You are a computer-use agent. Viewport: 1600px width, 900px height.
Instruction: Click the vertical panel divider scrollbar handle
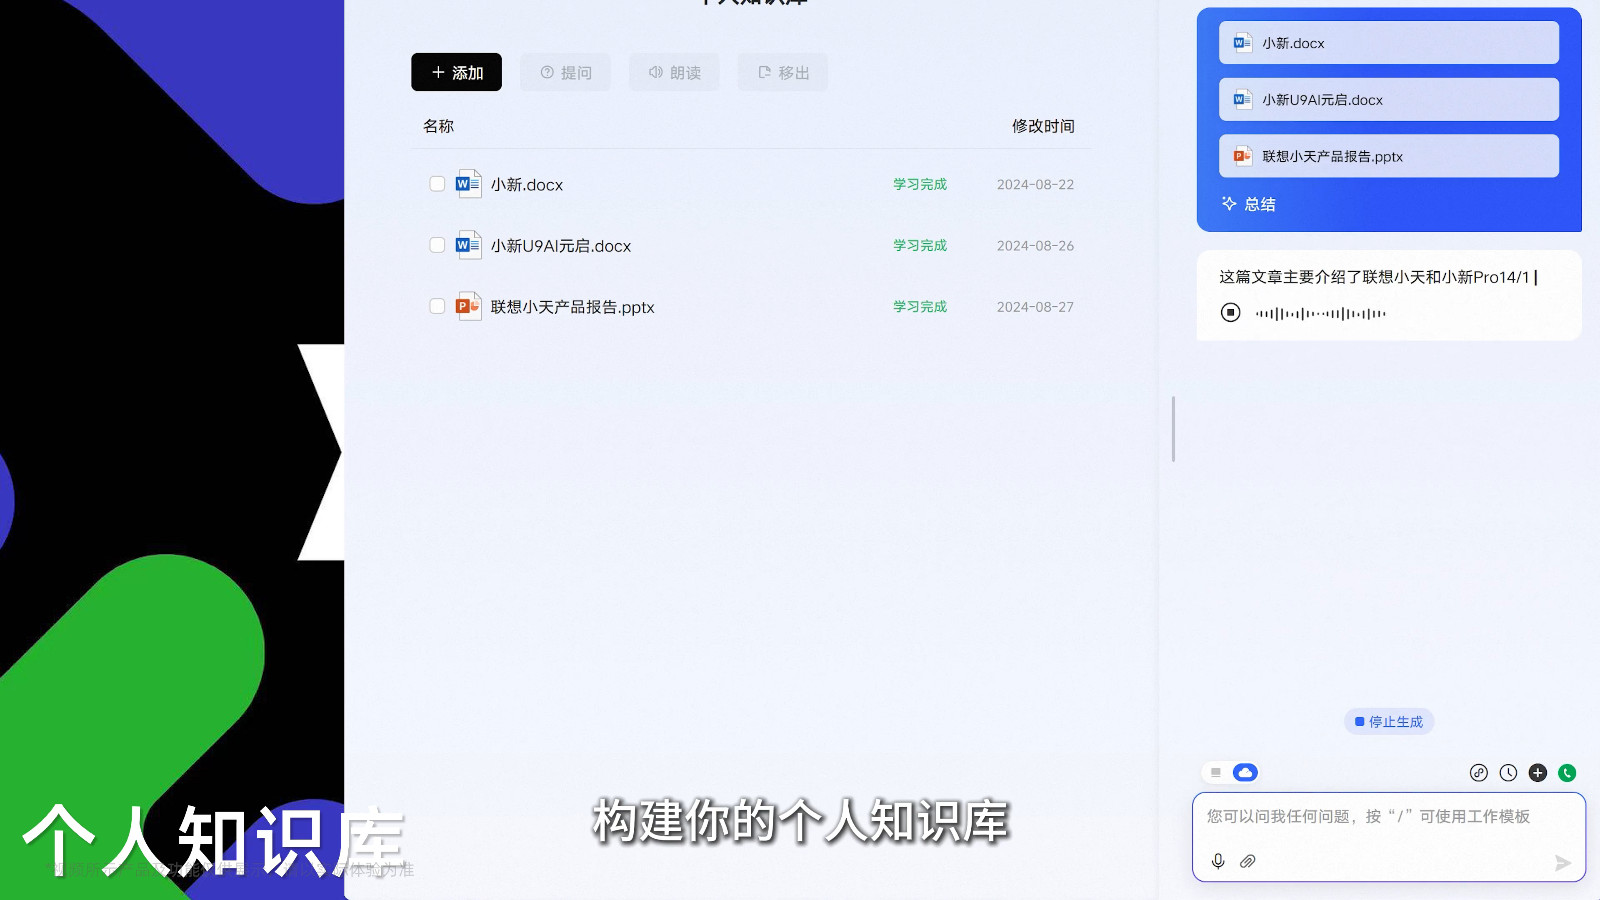pyautogui.click(x=1173, y=429)
